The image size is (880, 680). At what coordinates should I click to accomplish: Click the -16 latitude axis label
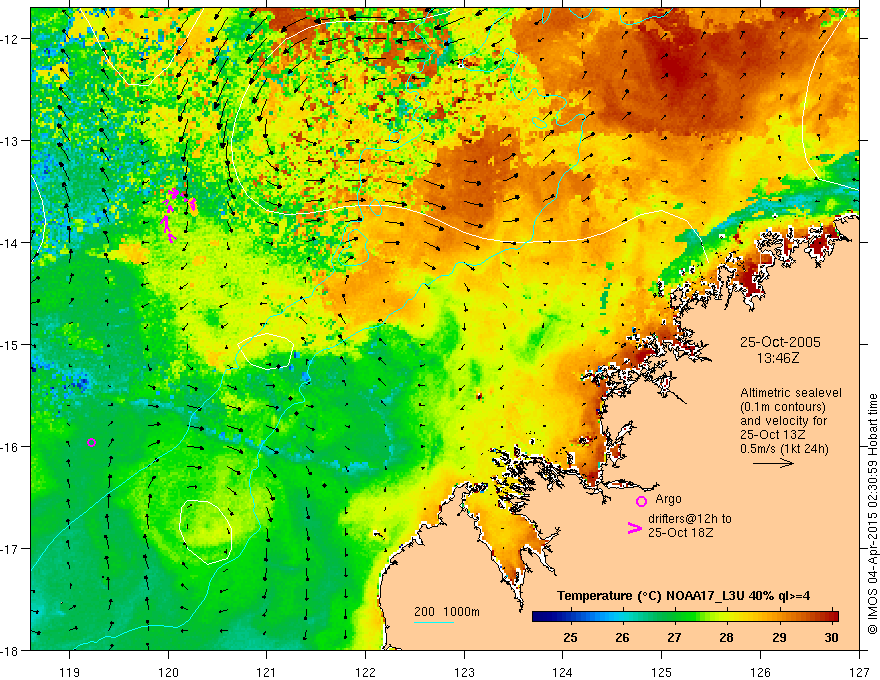[9, 447]
